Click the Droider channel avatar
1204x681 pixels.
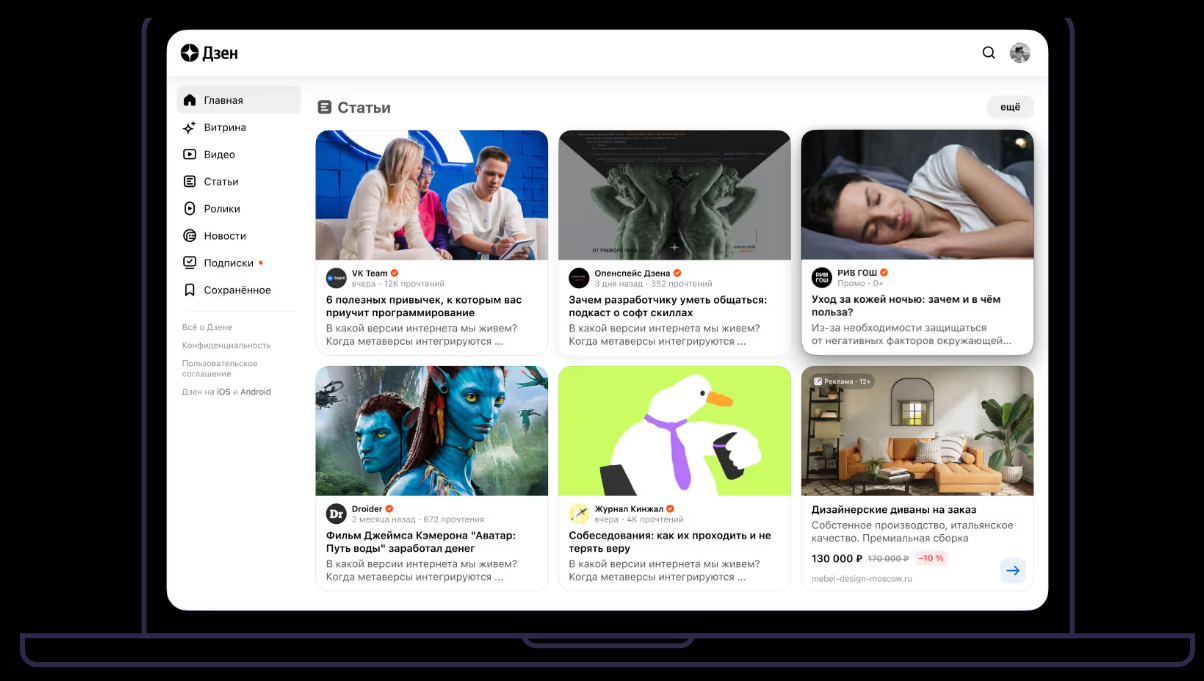[x=336, y=514]
